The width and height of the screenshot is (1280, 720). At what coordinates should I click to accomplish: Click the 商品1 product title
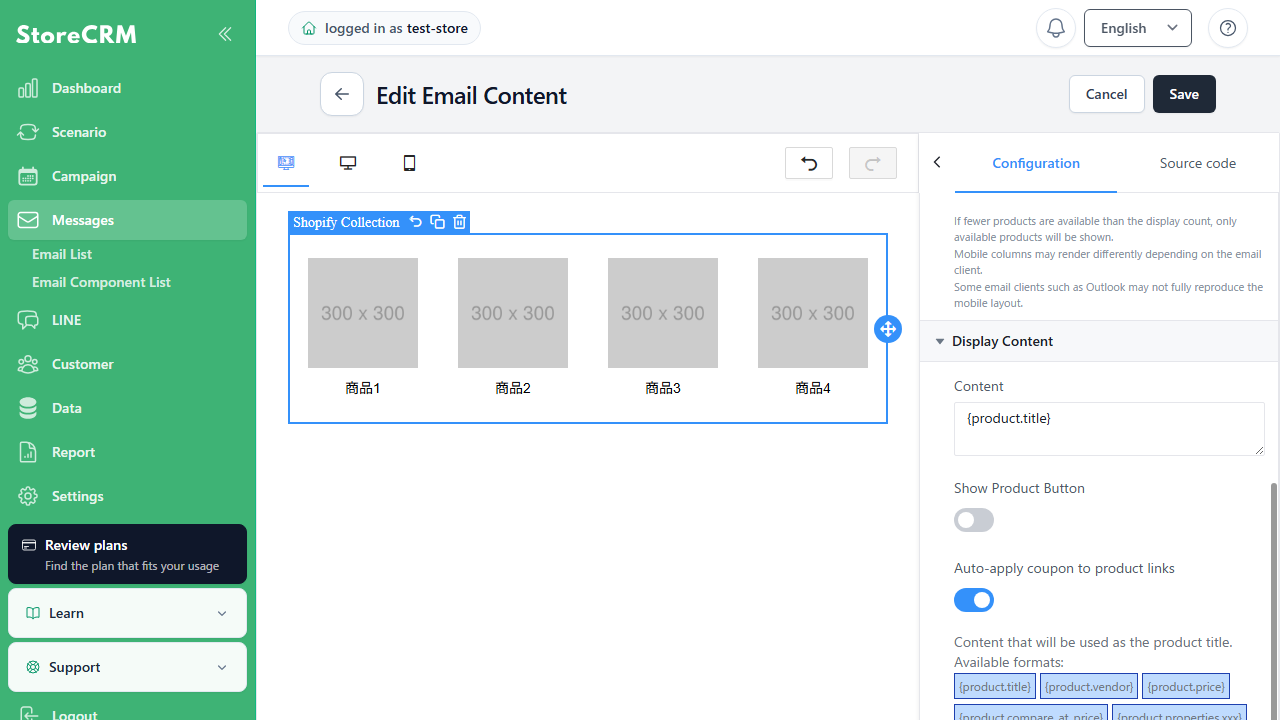(363, 388)
